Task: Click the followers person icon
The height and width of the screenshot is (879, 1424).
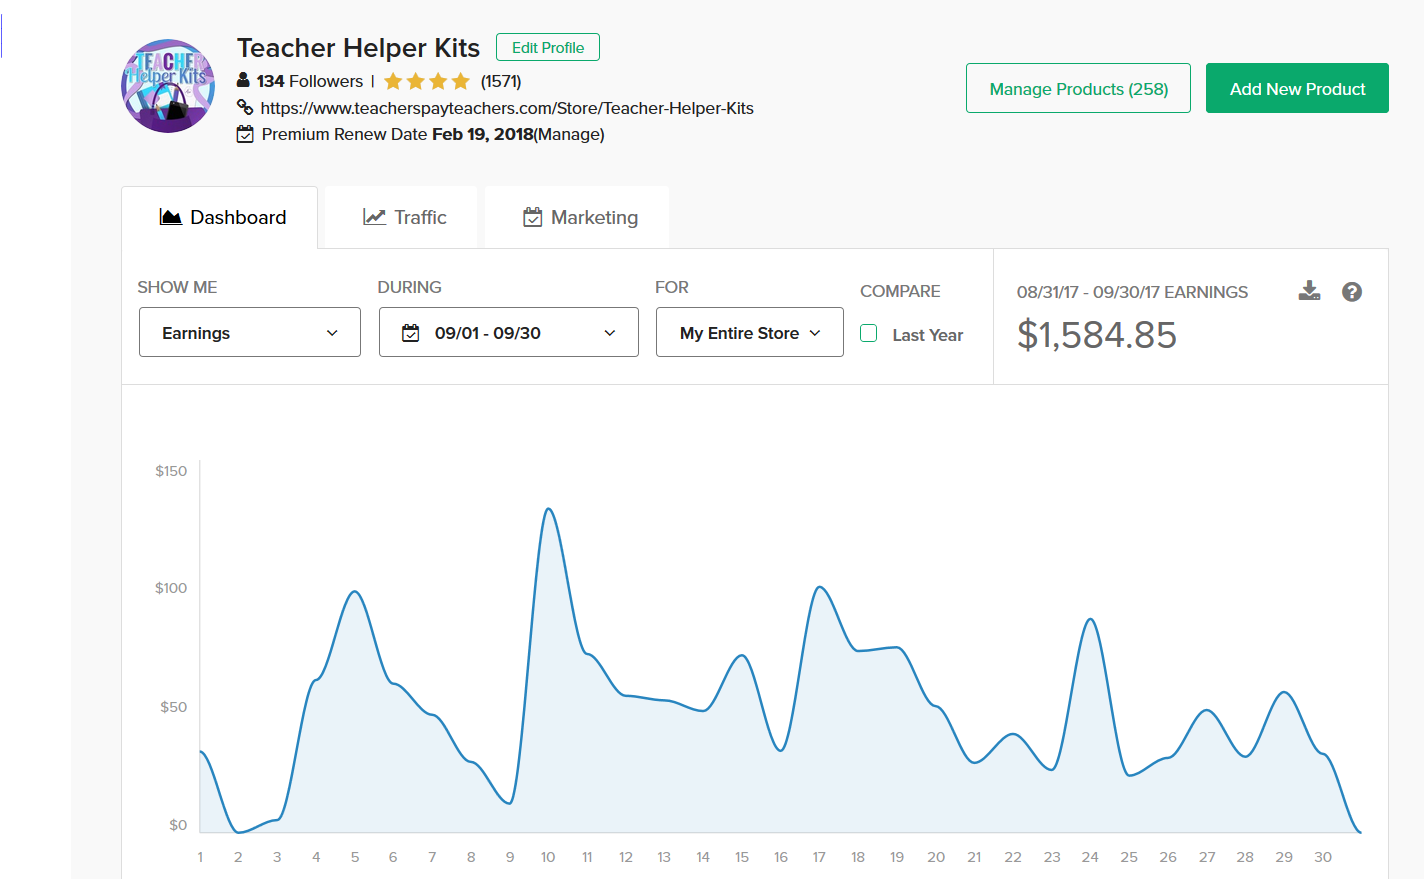Action: pyautogui.click(x=243, y=80)
